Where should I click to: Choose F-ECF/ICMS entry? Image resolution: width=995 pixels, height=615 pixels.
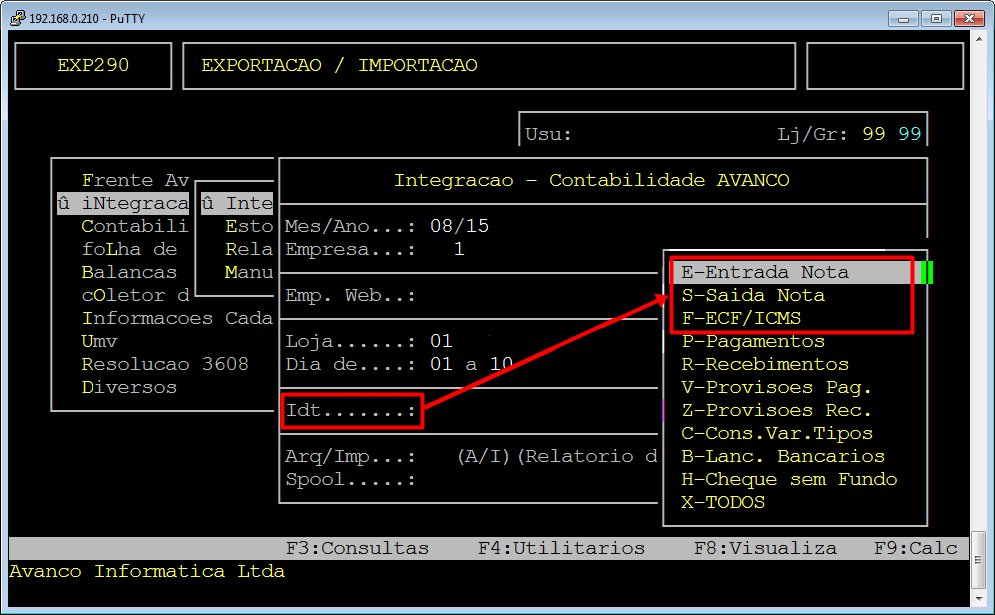[x=740, y=318]
